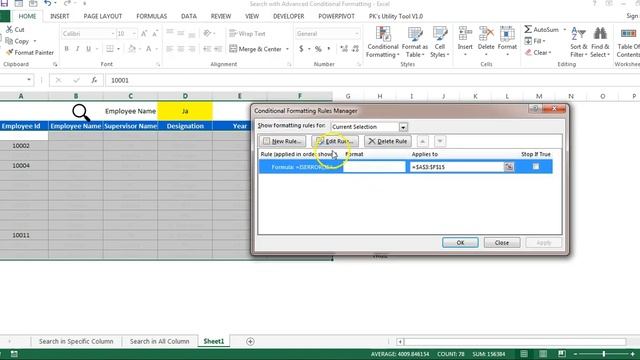Click the Undo icon in title bar
Image resolution: width=640 pixels, height=360 pixels.
coord(48,3)
